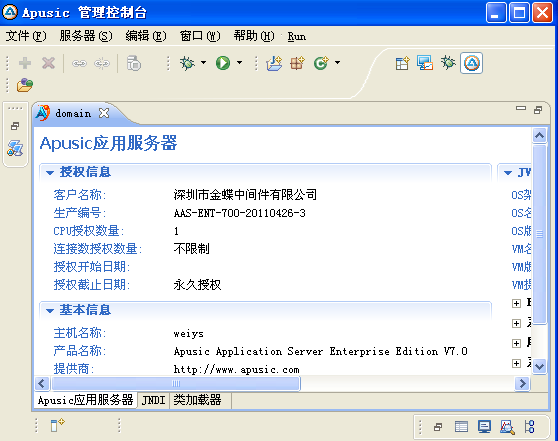Open the 服务器(S) menu
The height and width of the screenshot is (441, 558).
(86, 36)
